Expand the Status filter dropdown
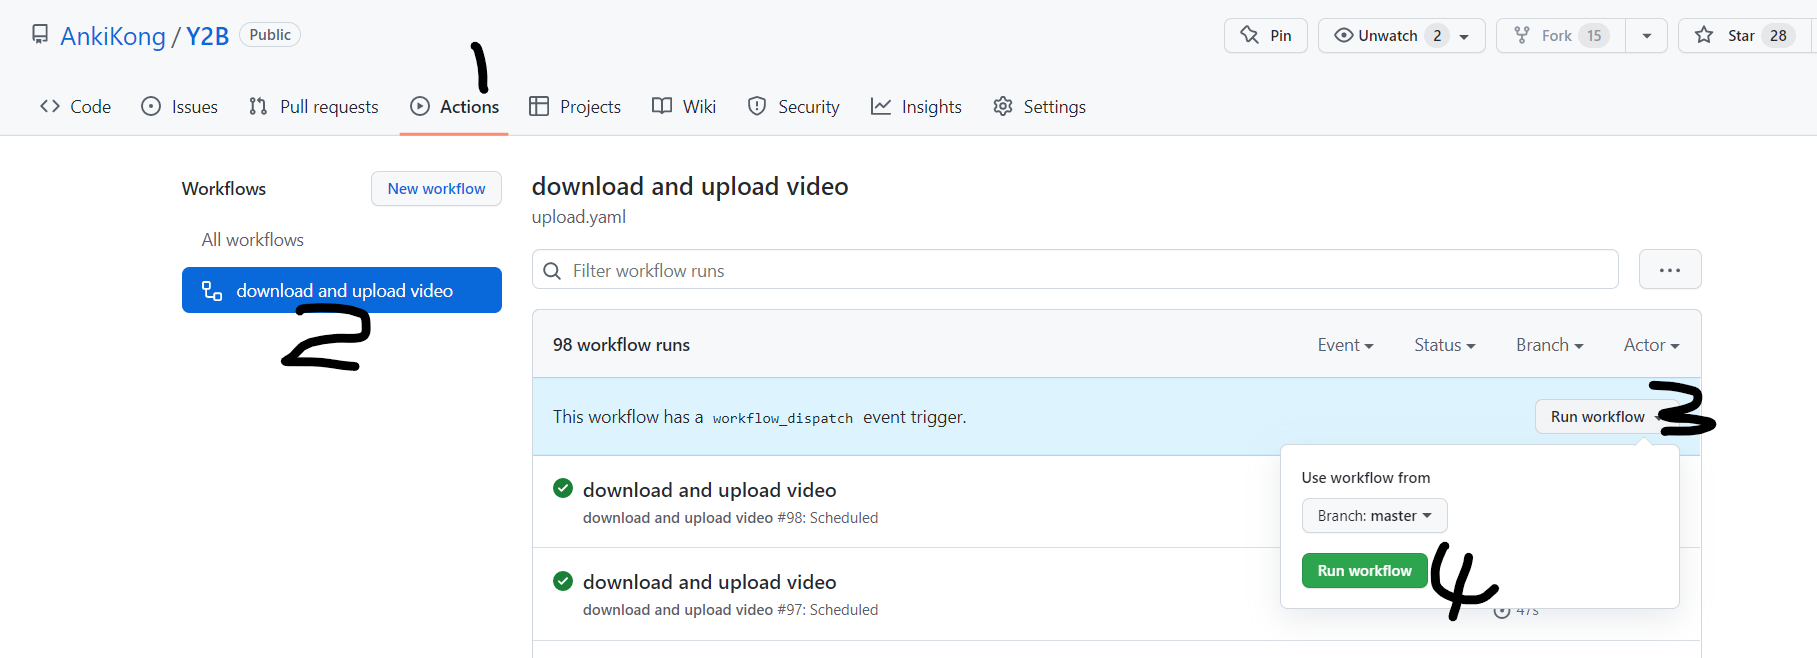Viewport: 1817px width, 658px height. [x=1444, y=345]
